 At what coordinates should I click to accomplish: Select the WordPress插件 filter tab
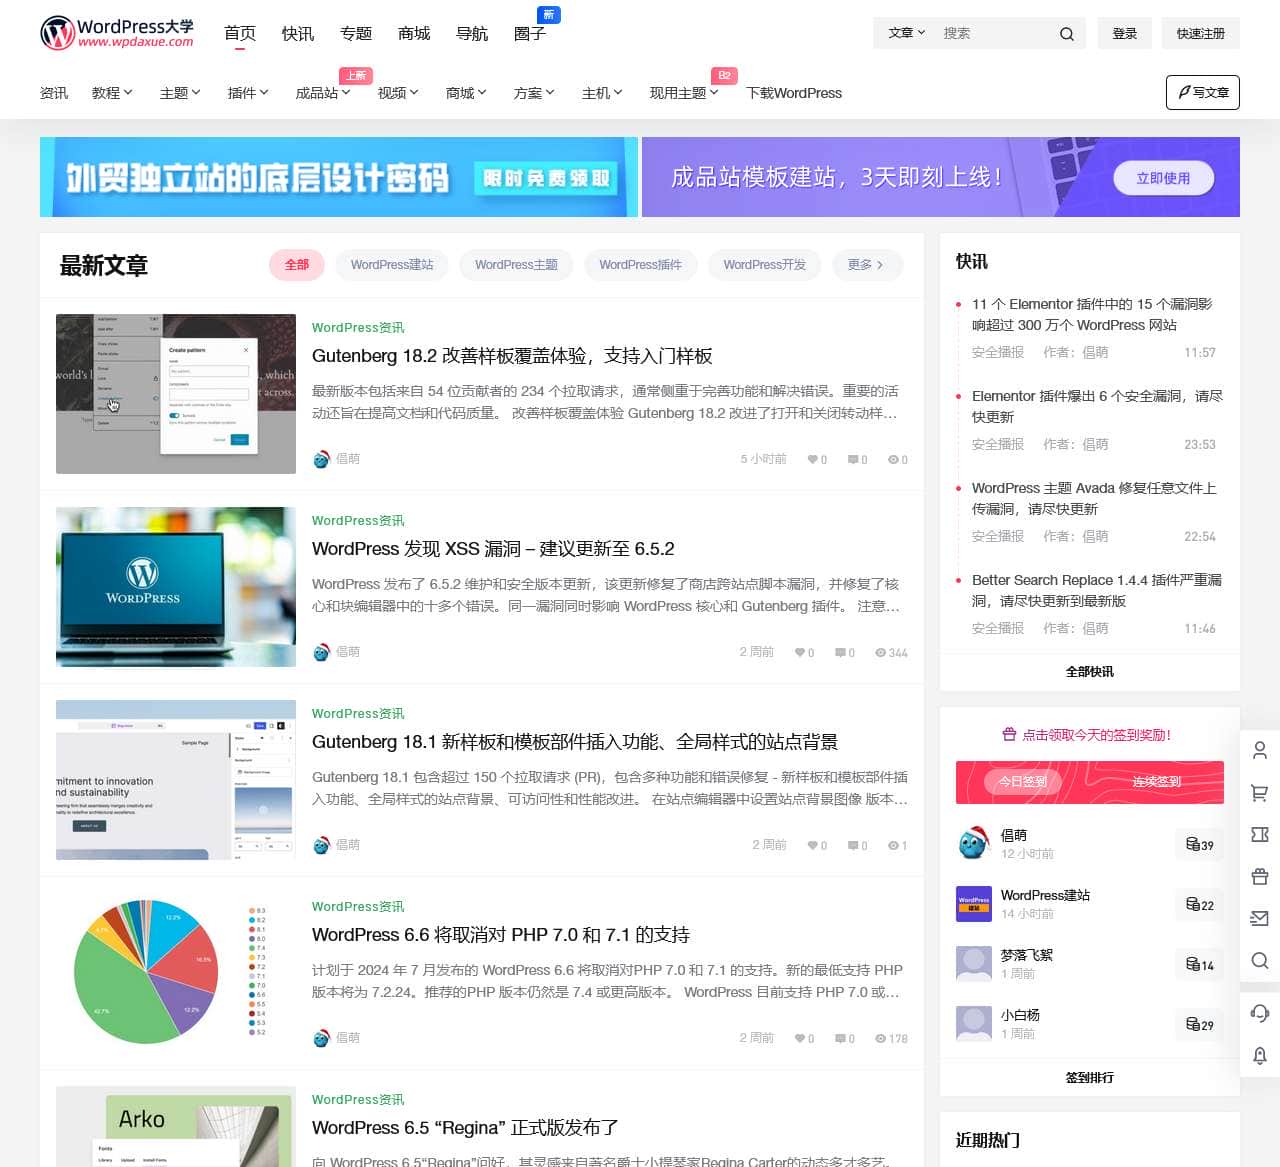(x=640, y=265)
